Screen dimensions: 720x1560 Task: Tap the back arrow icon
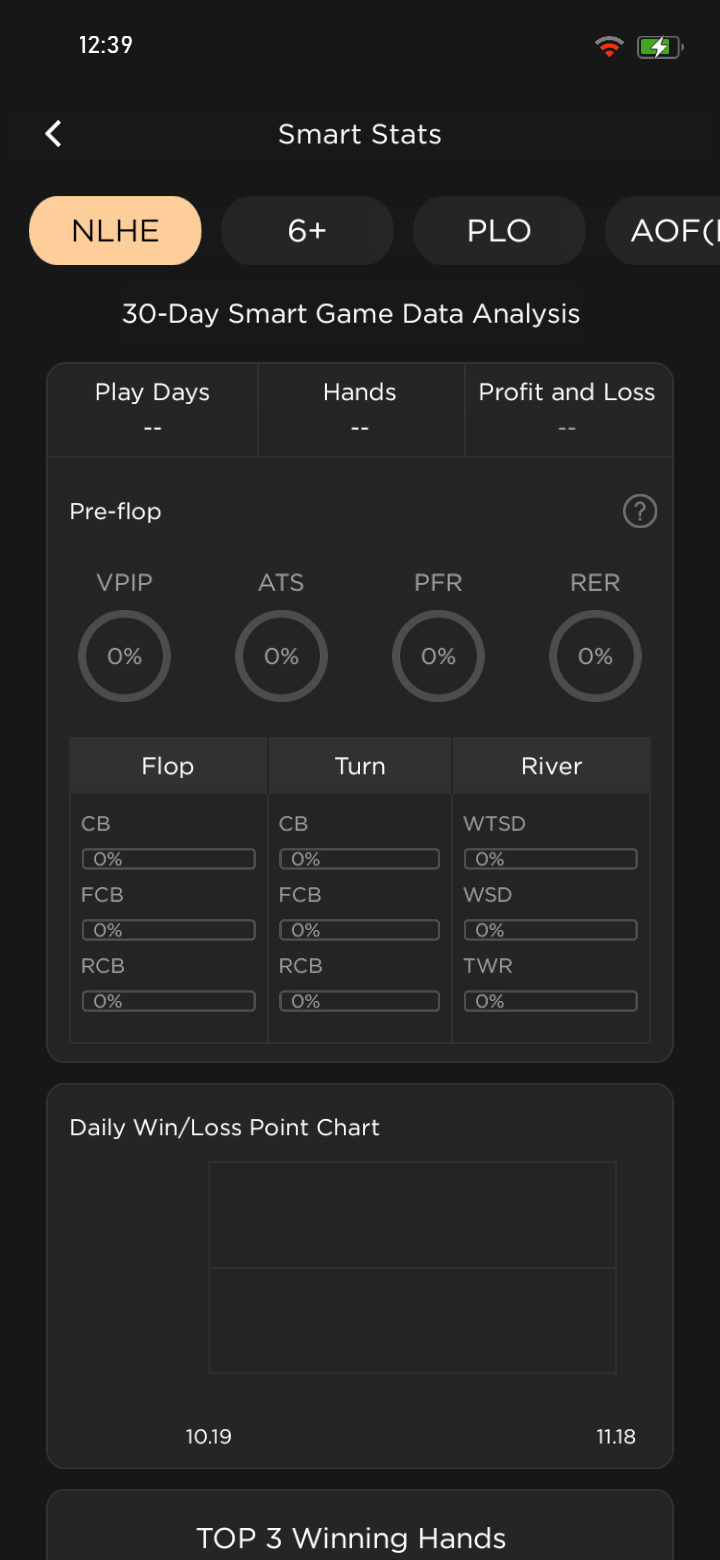click(x=54, y=134)
